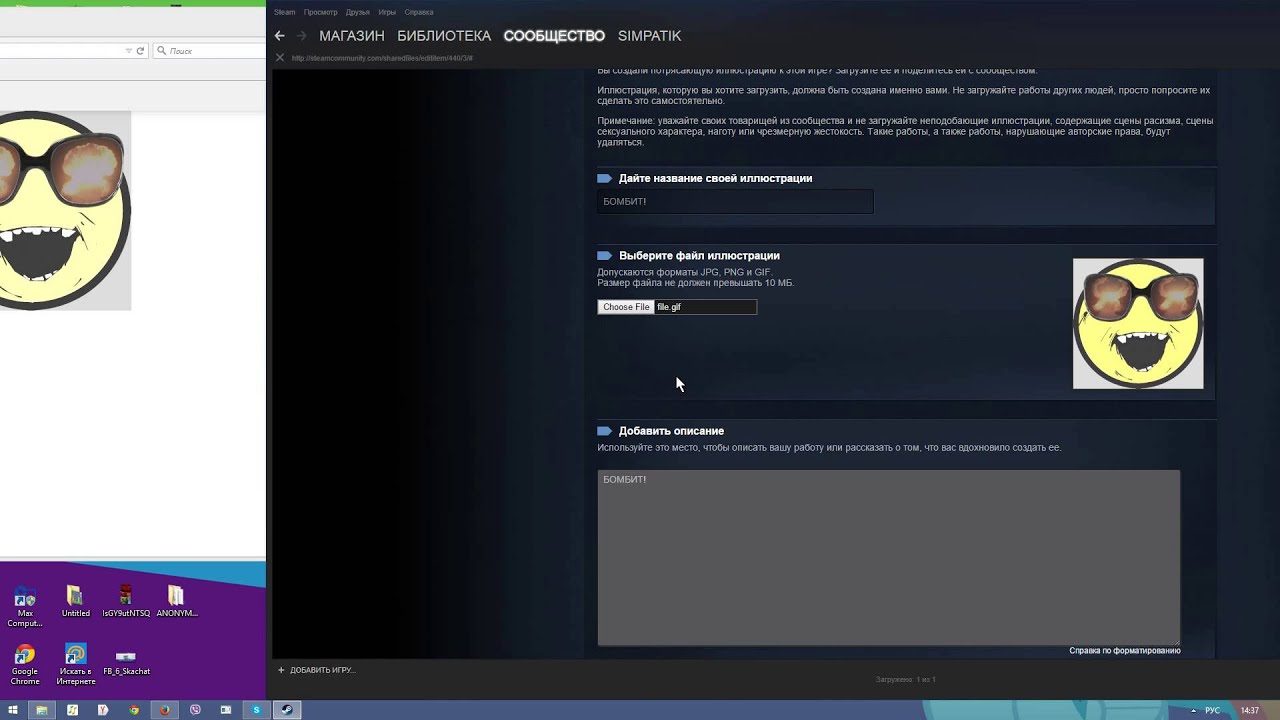Switch to the МАГАЗИН tab
Viewport: 1280px width, 720px height.
[352, 36]
